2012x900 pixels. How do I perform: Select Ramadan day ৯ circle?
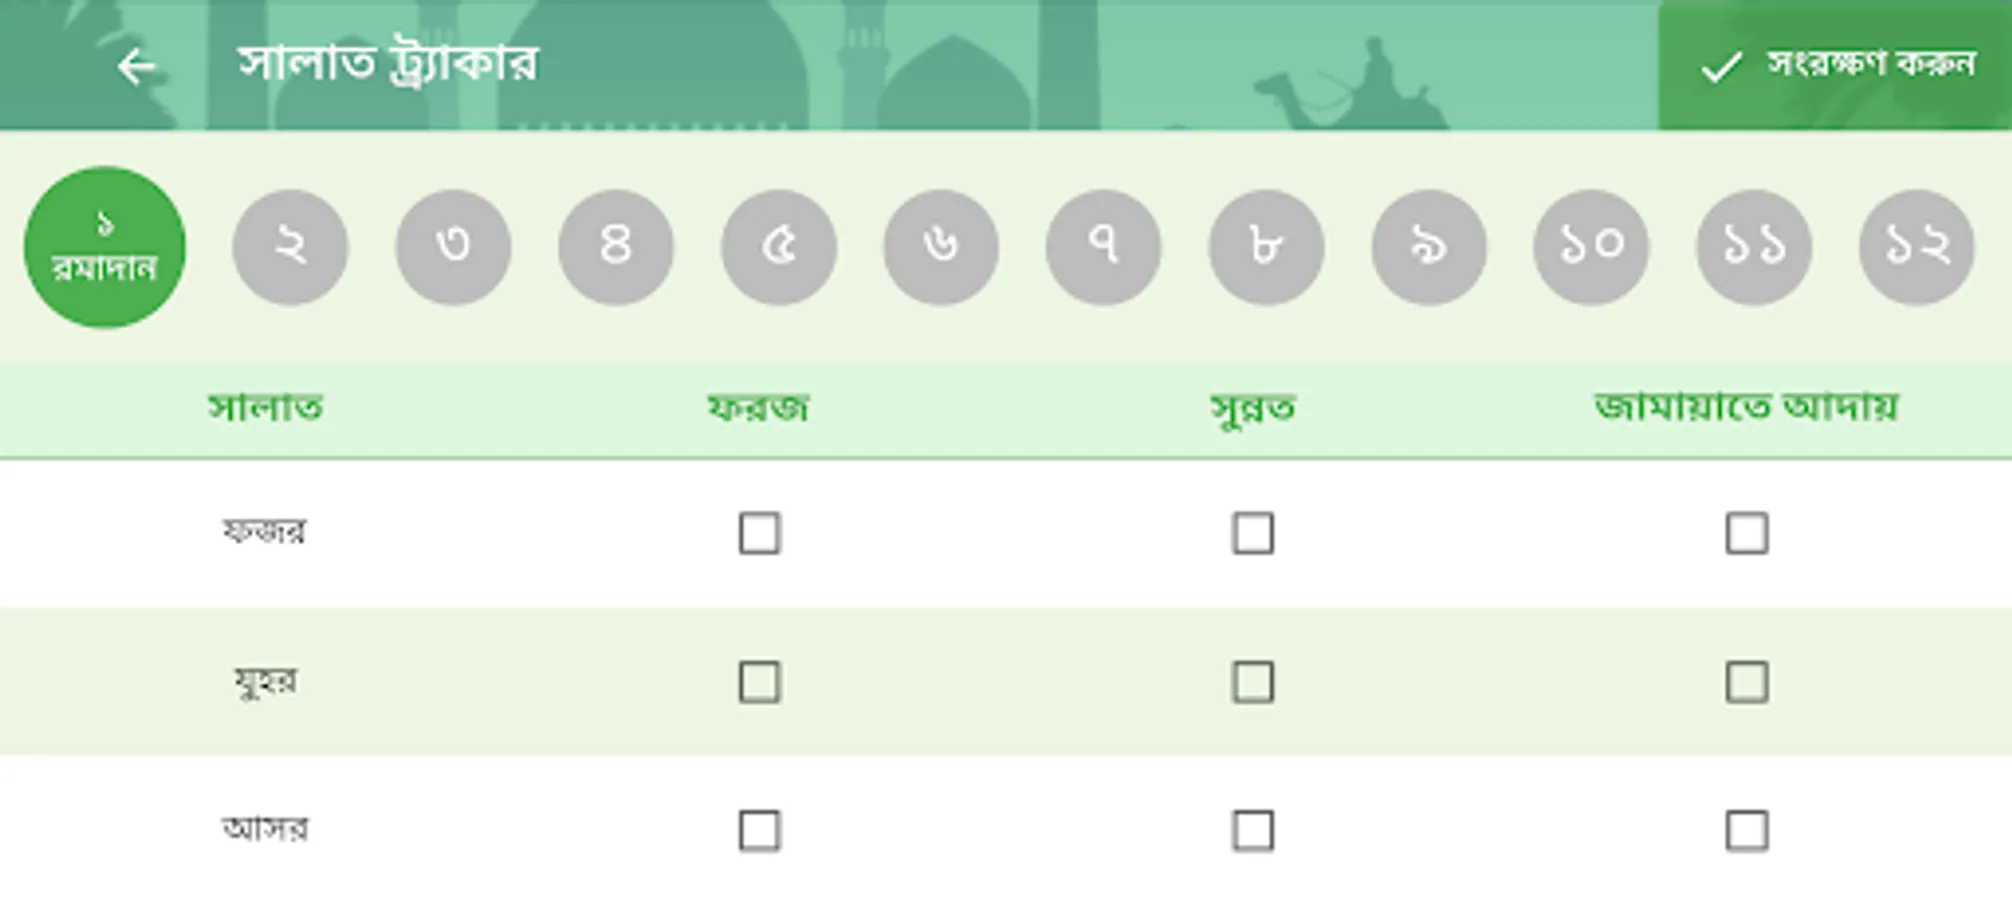1429,247
